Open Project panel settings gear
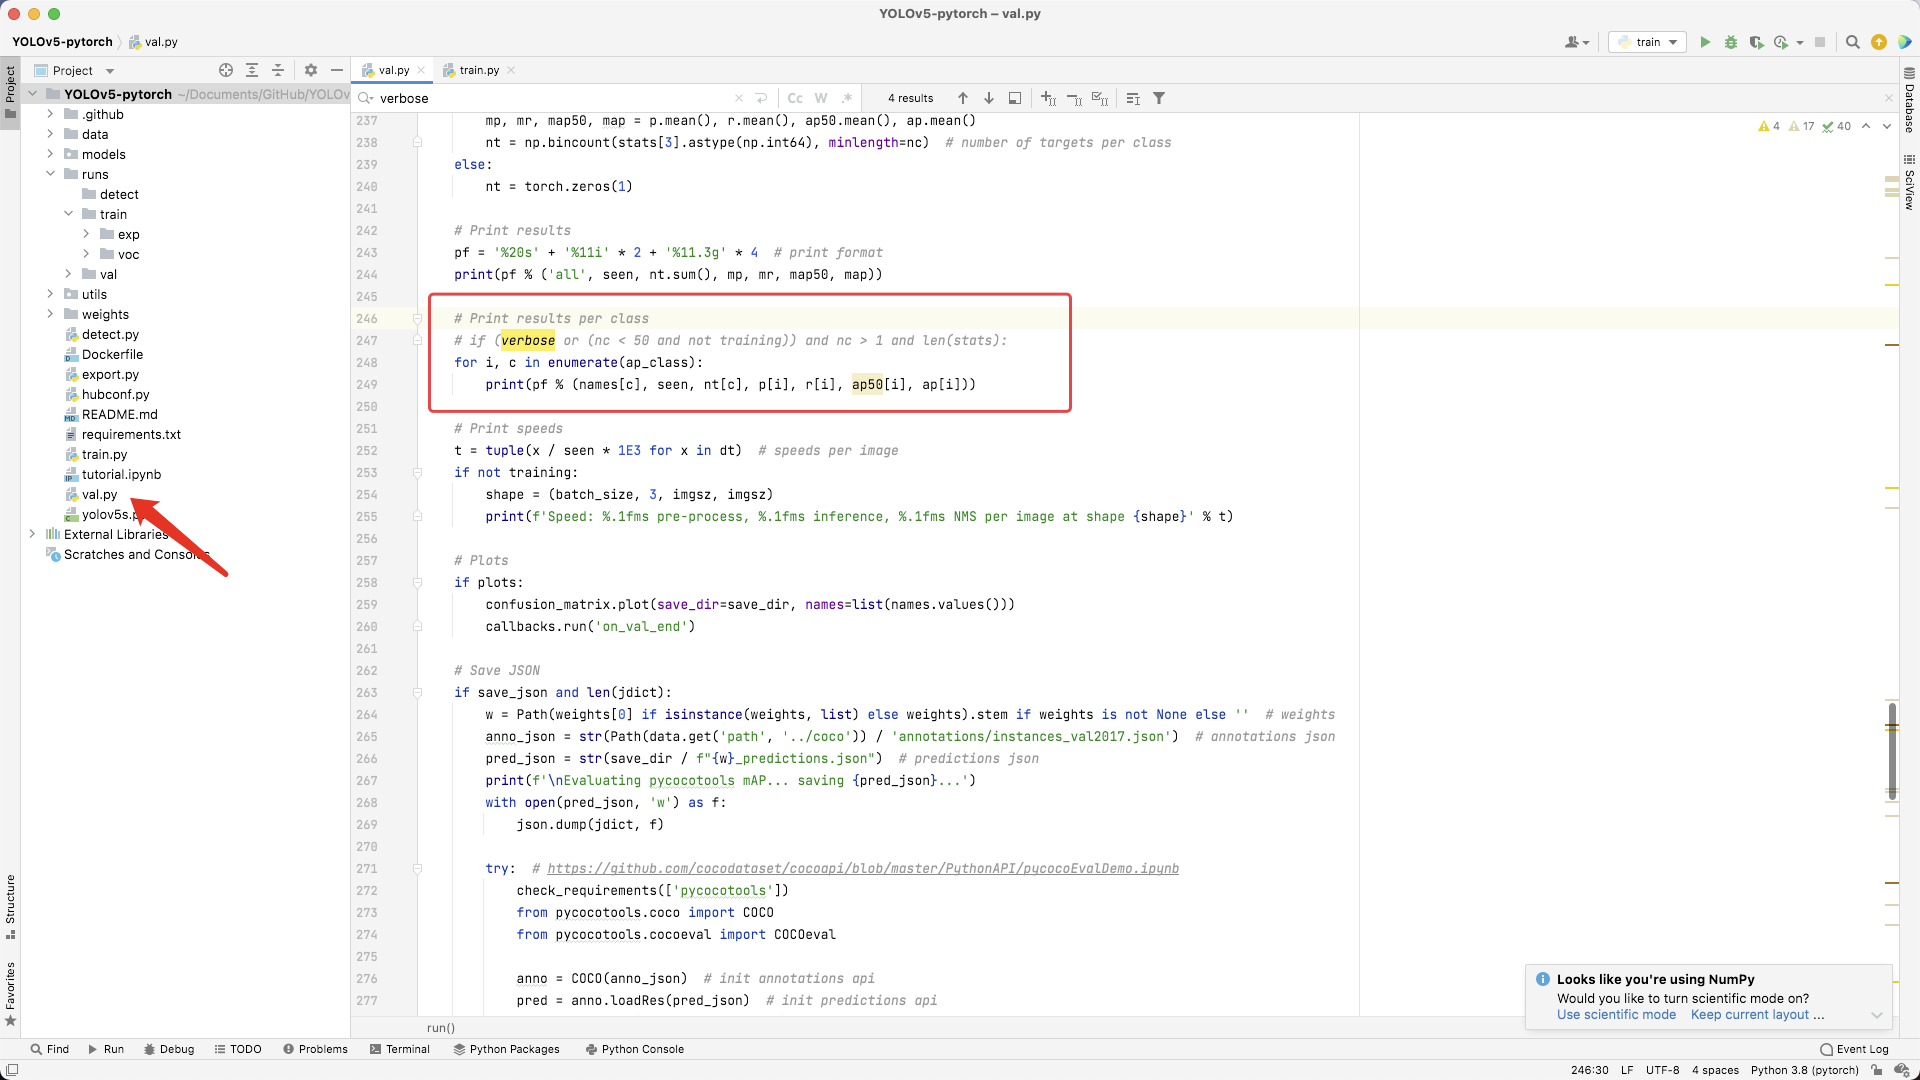The height and width of the screenshot is (1080, 1920). click(x=311, y=70)
